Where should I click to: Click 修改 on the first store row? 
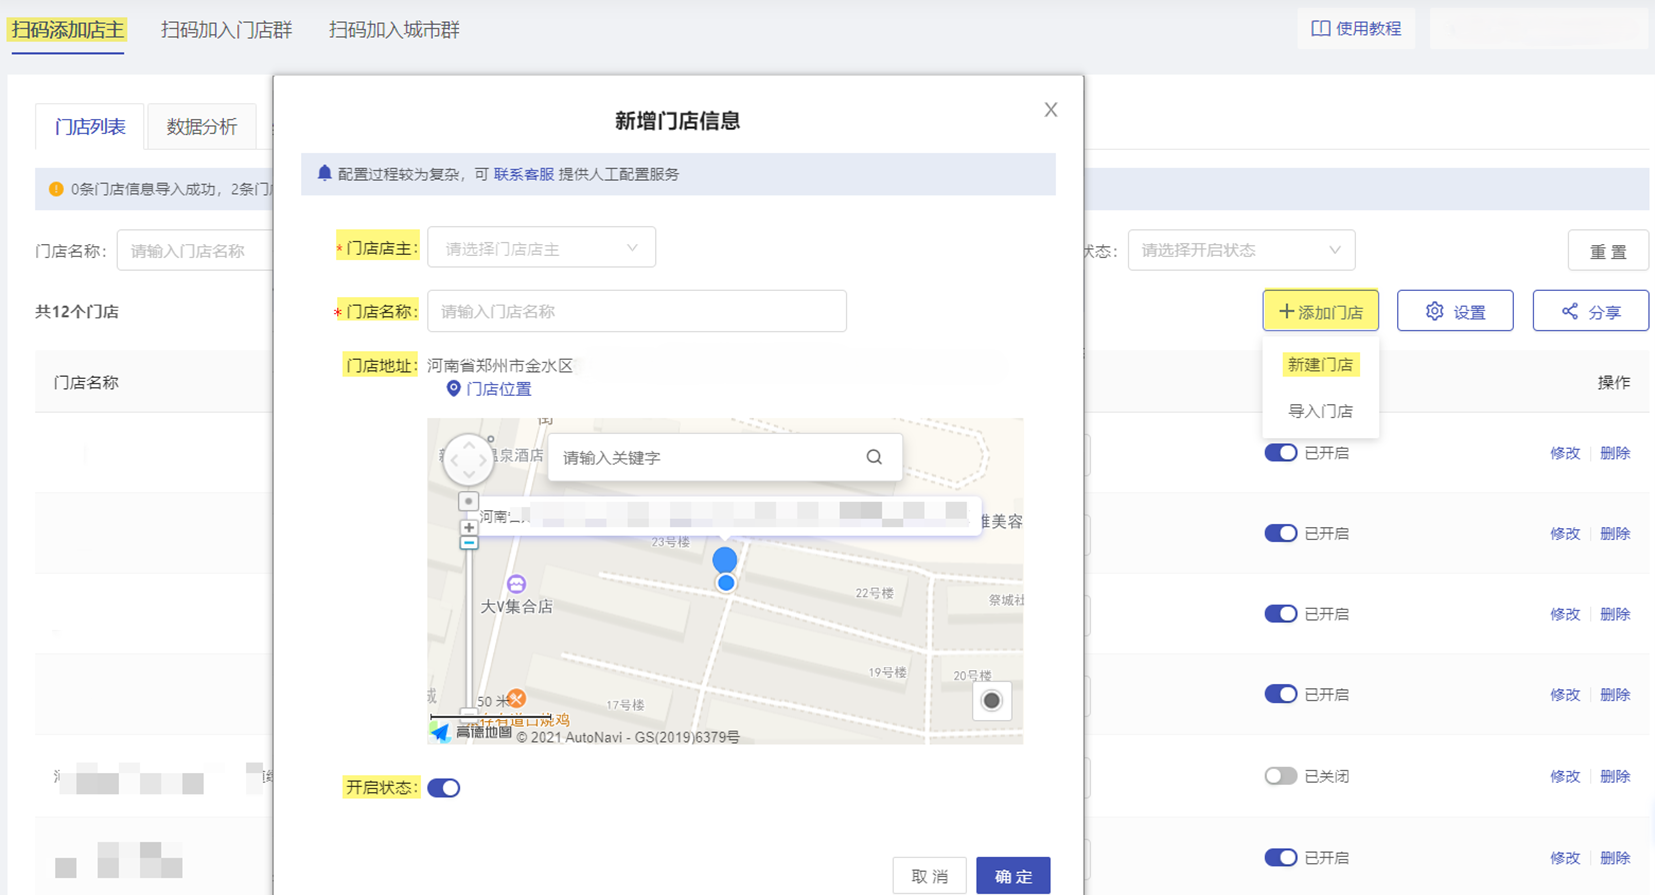[1565, 453]
